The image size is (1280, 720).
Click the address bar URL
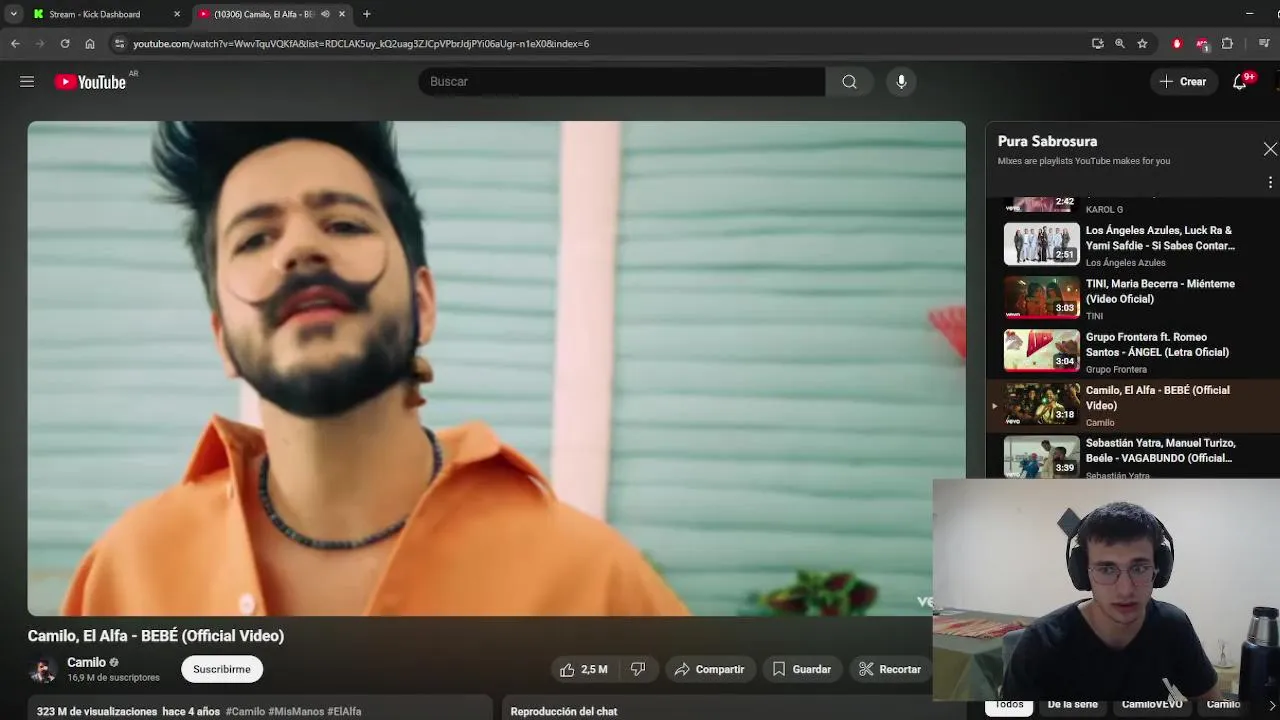tap(361, 44)
